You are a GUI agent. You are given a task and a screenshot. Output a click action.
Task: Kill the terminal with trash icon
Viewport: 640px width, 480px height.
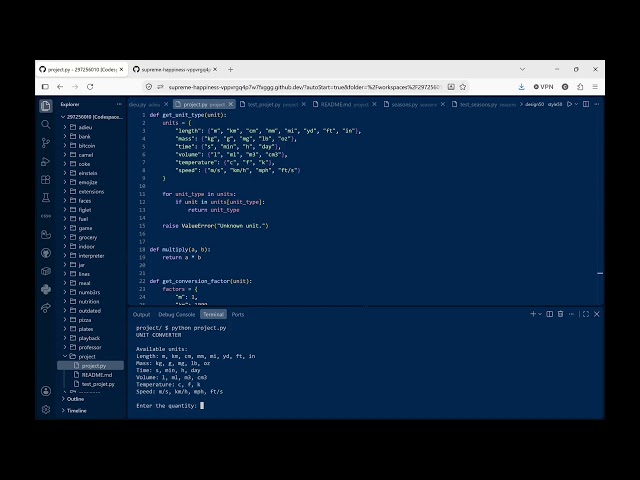coord(560,314)
